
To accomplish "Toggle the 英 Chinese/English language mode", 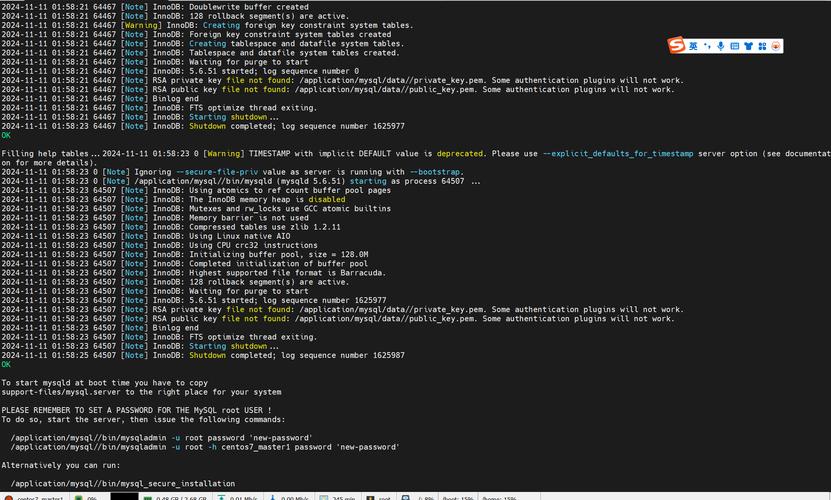I will [693, 46].
